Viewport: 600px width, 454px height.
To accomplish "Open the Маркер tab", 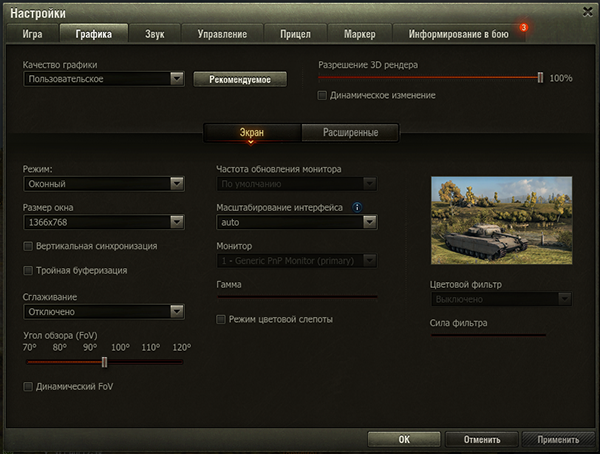I will click(x=360, y=34).
